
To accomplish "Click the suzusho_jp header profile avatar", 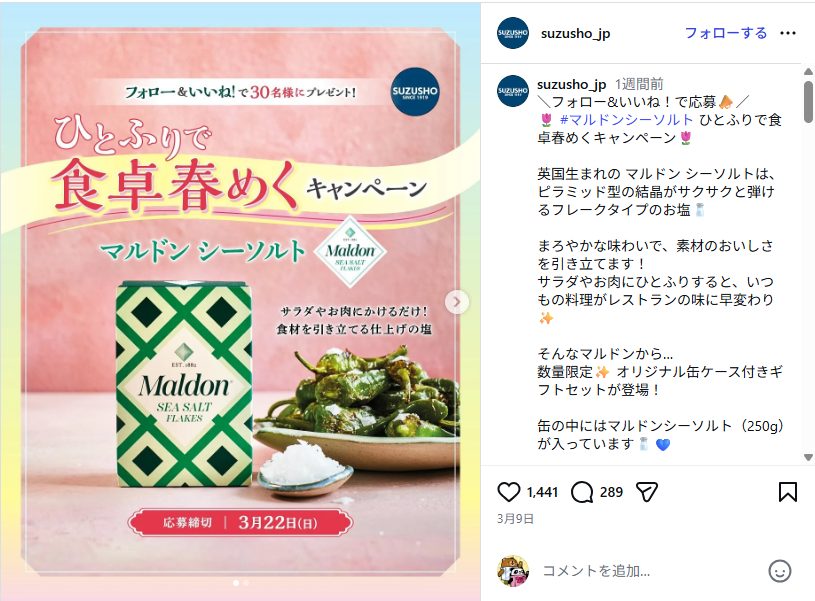I will click(512, 33).
